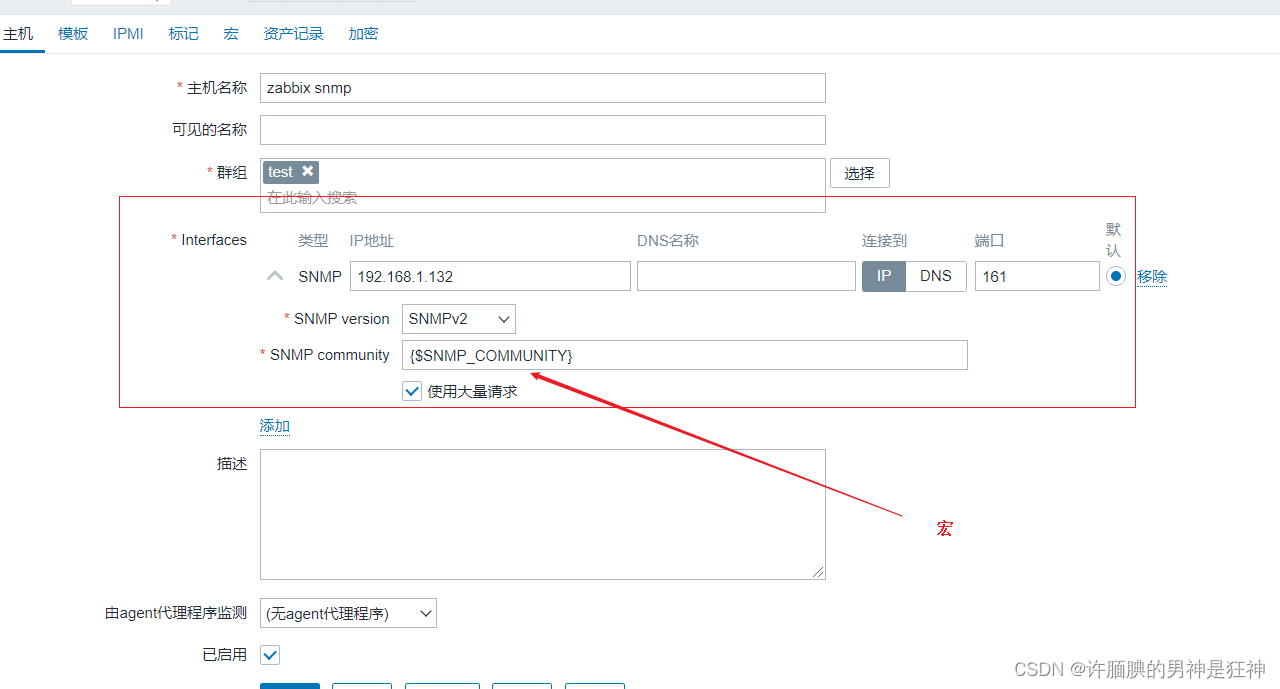Click inside the 描述 text area
Viewport: 1280px width, 689px height.
[x=543, y=514]
